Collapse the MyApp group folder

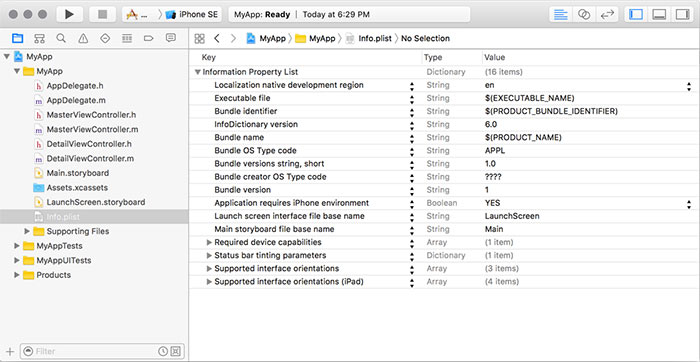pyautogui.click(x=17, y=71)
